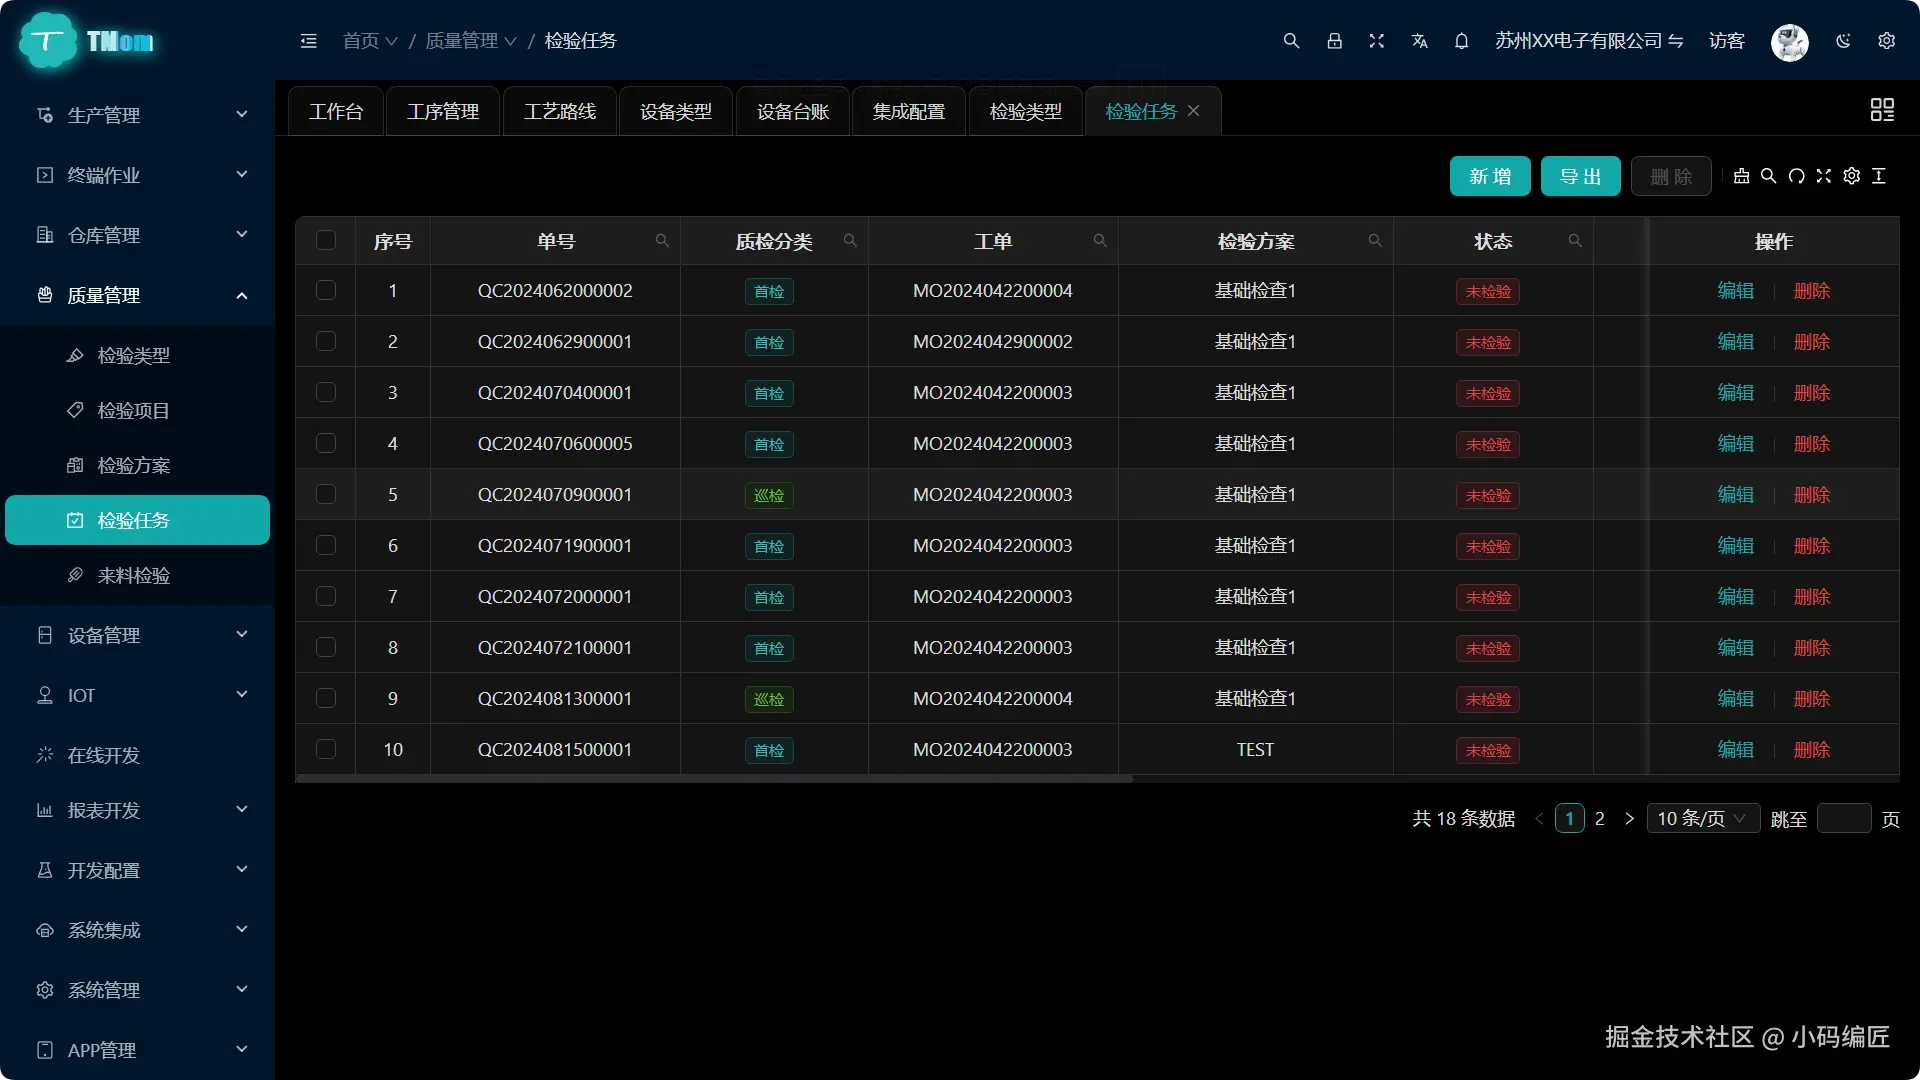This screenshot has width=1920, height=1080.
Task: Select the header select-all checkbox
Action: coord(326,241)
